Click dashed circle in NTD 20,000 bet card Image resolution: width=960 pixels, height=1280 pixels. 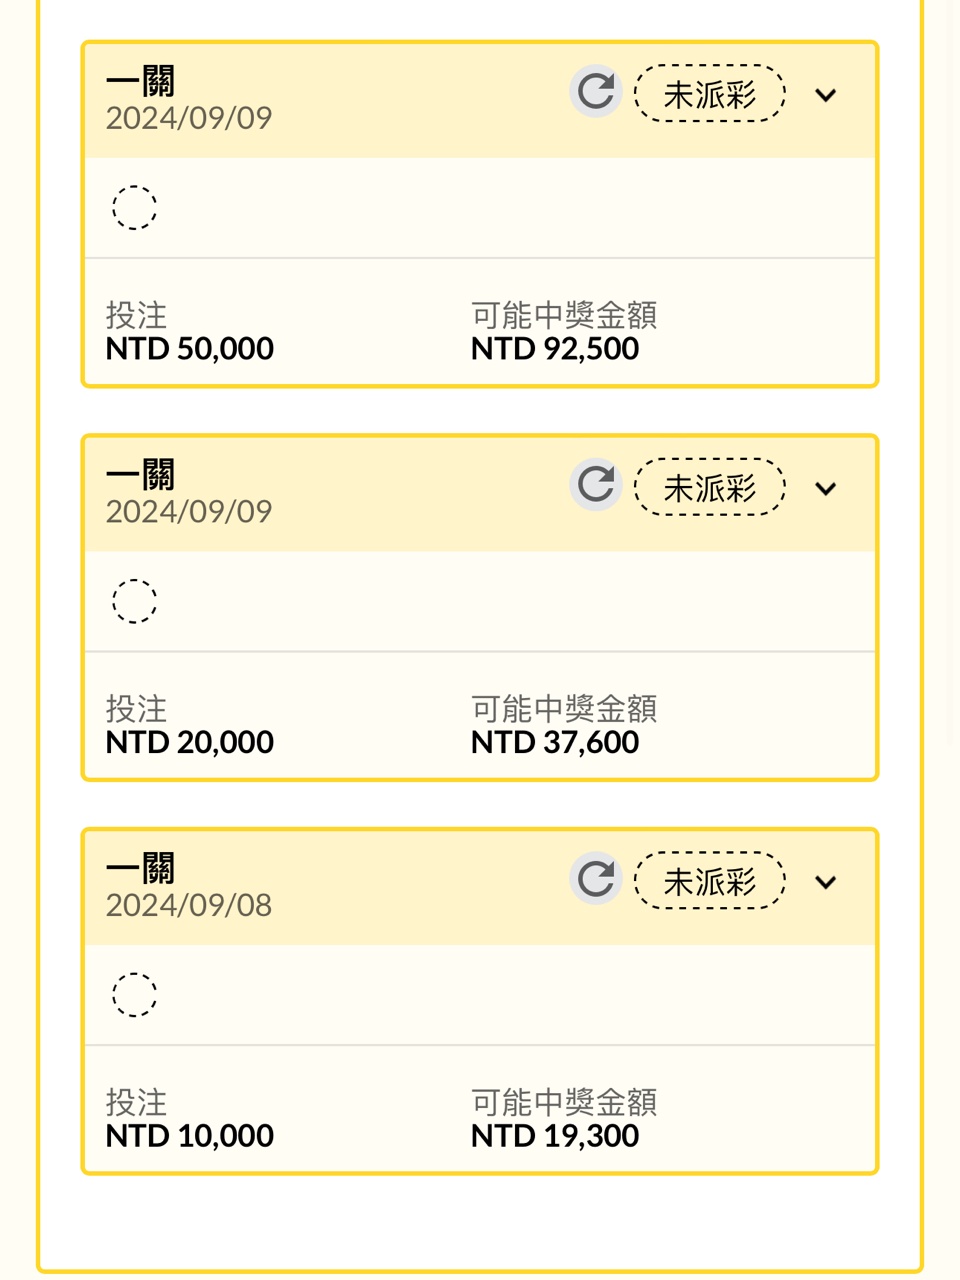pos(134,601)
